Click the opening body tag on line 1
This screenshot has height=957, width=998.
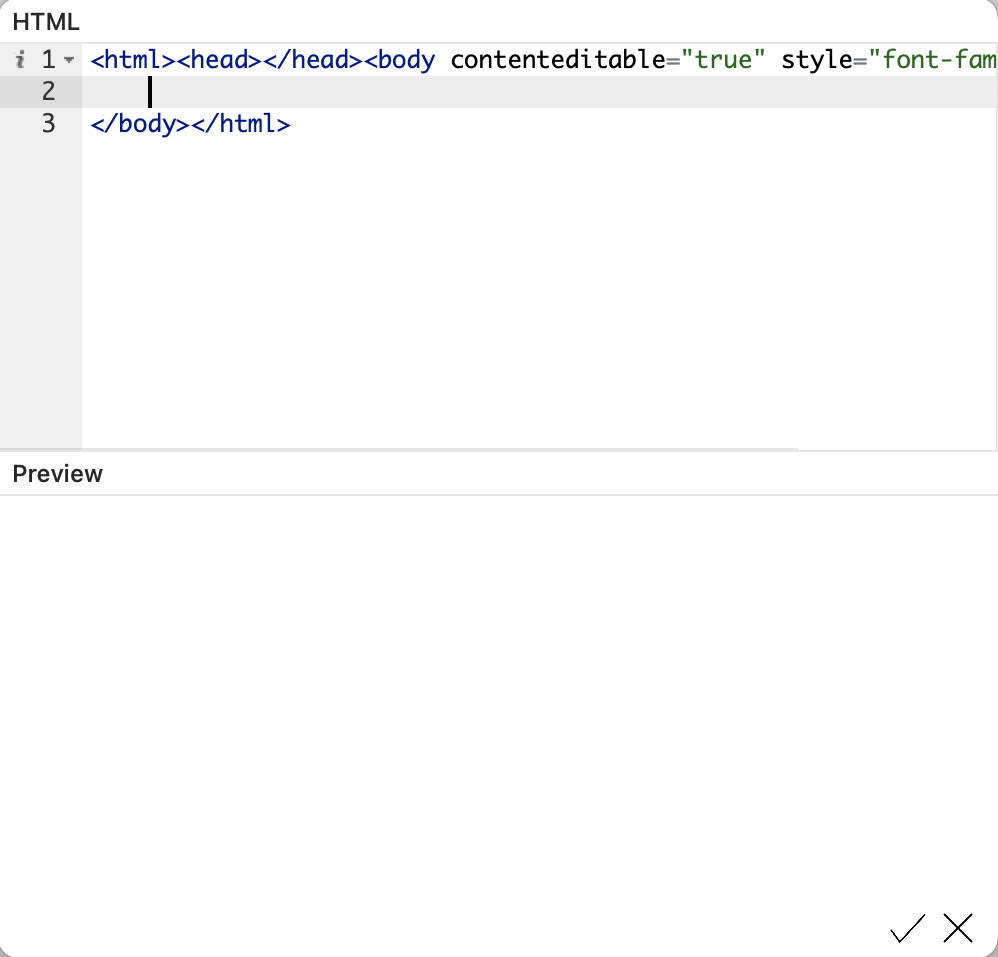[x=400, y=60]
